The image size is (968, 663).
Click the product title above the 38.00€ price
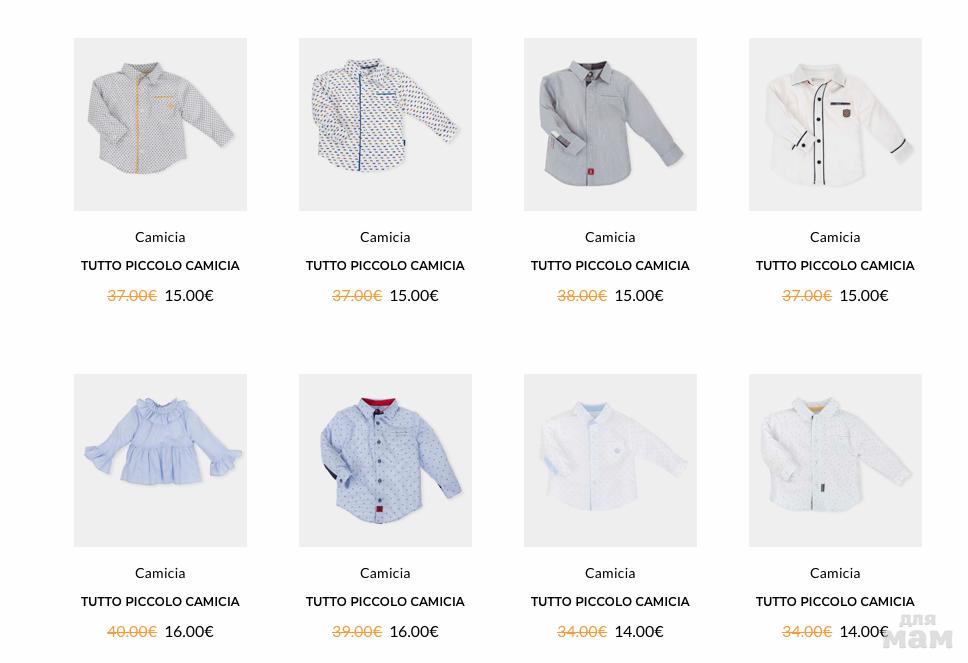point(610,266)
